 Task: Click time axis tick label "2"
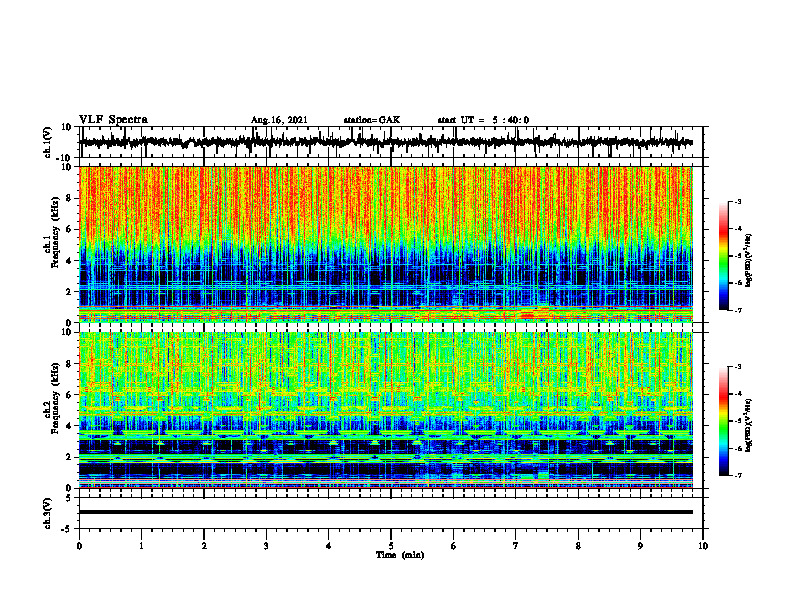coord(204,546)
